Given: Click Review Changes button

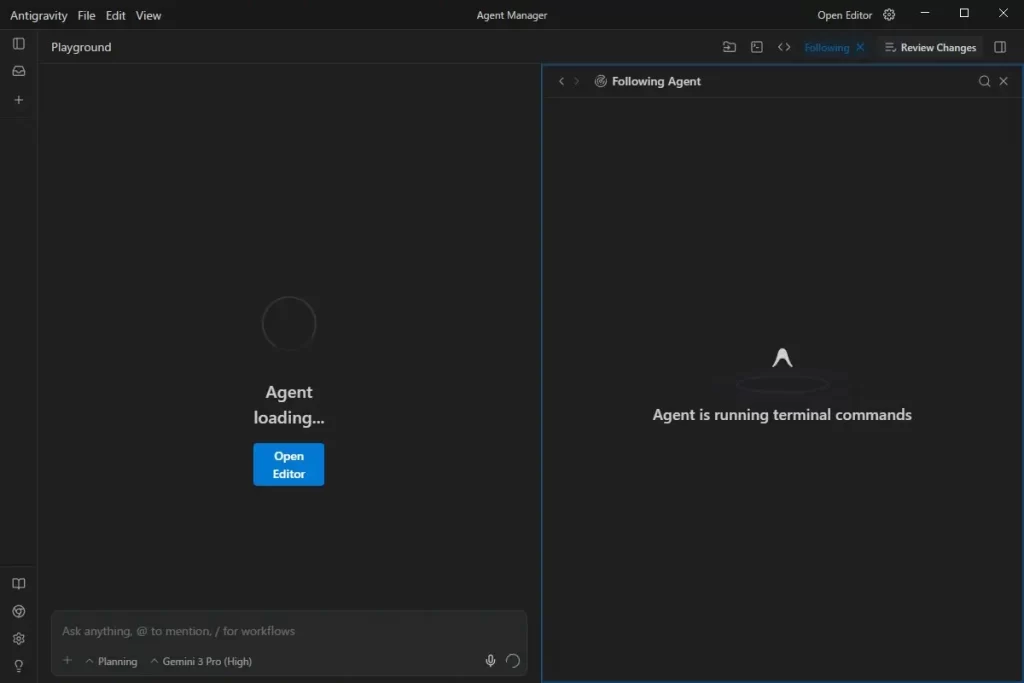Looking at the screenshot, I should 930,47.
